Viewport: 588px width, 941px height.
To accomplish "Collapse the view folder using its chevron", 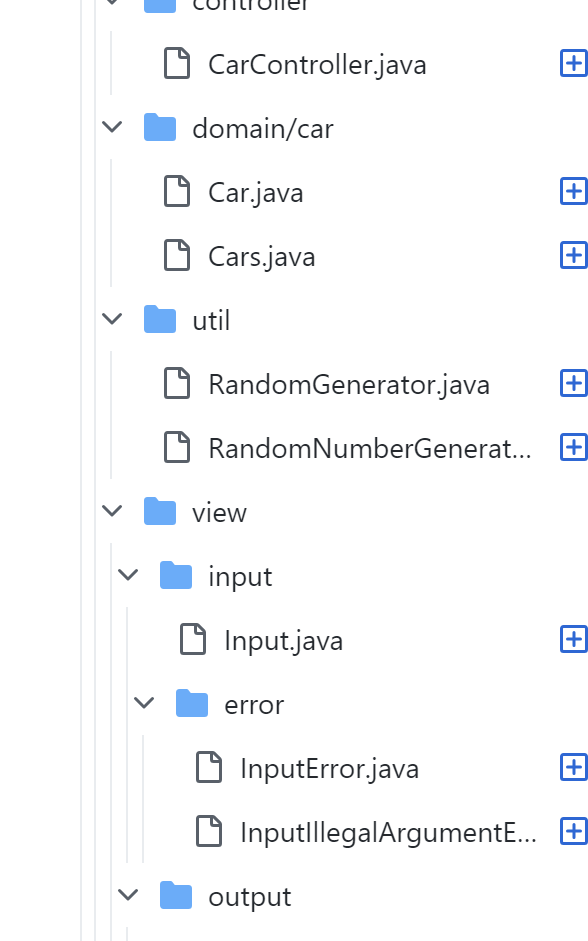I will [x=112, y=511].
